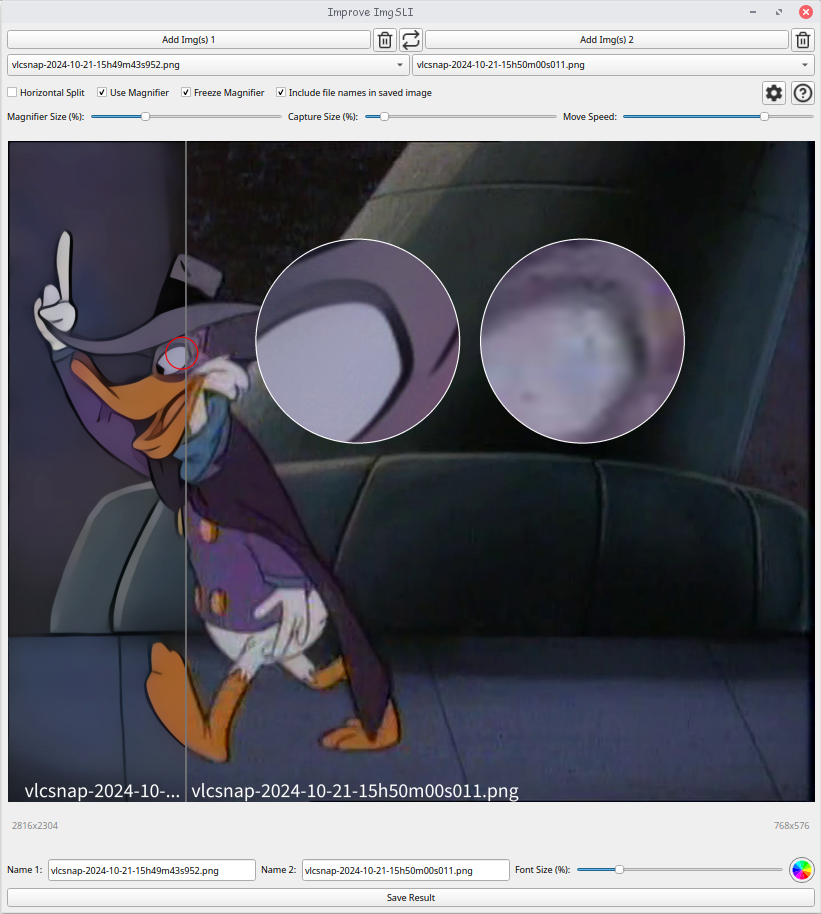This screenshot has height=914, width=821.
Task: Open image 1 file dropdown
Action: (208, 65)
